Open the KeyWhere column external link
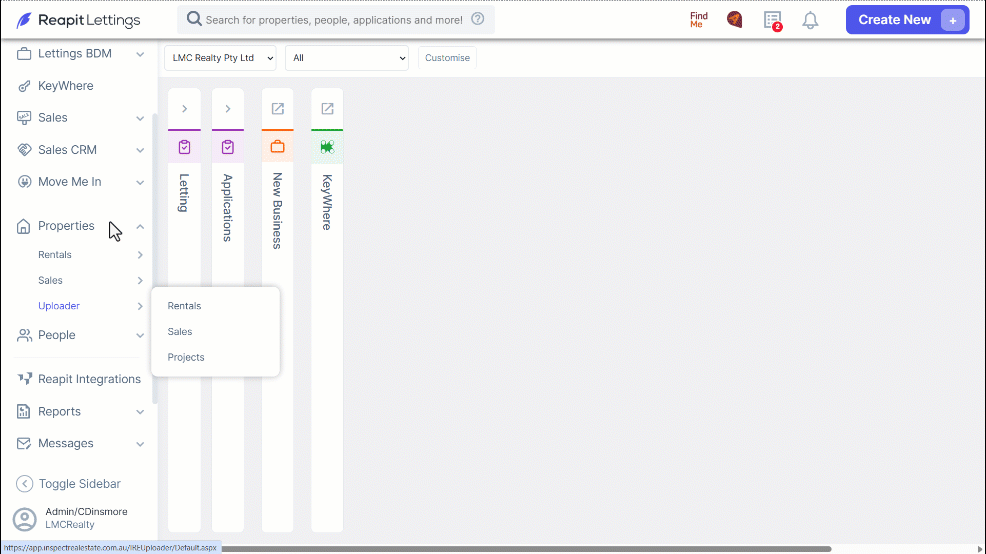The height and width of the screenshot is (554, 986). 327,109
